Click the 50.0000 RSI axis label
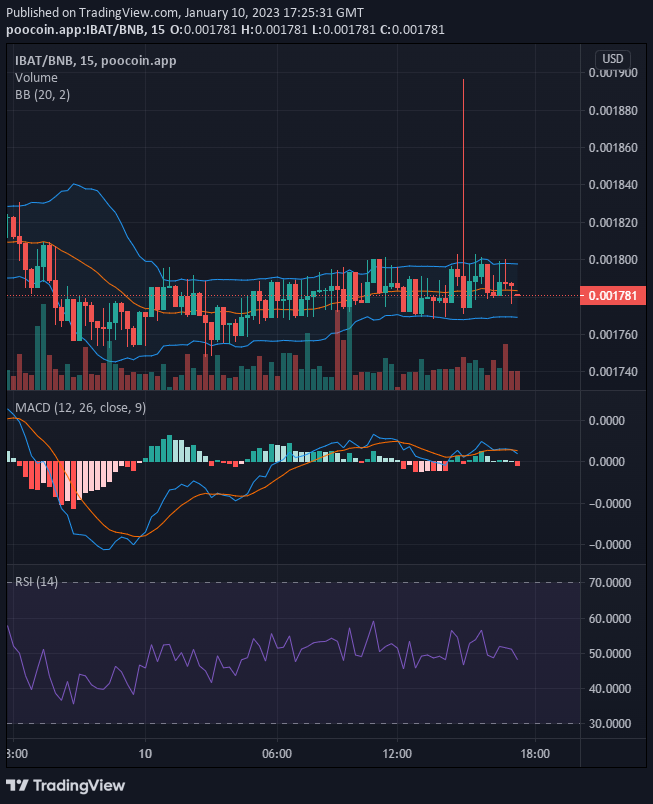 609,654
